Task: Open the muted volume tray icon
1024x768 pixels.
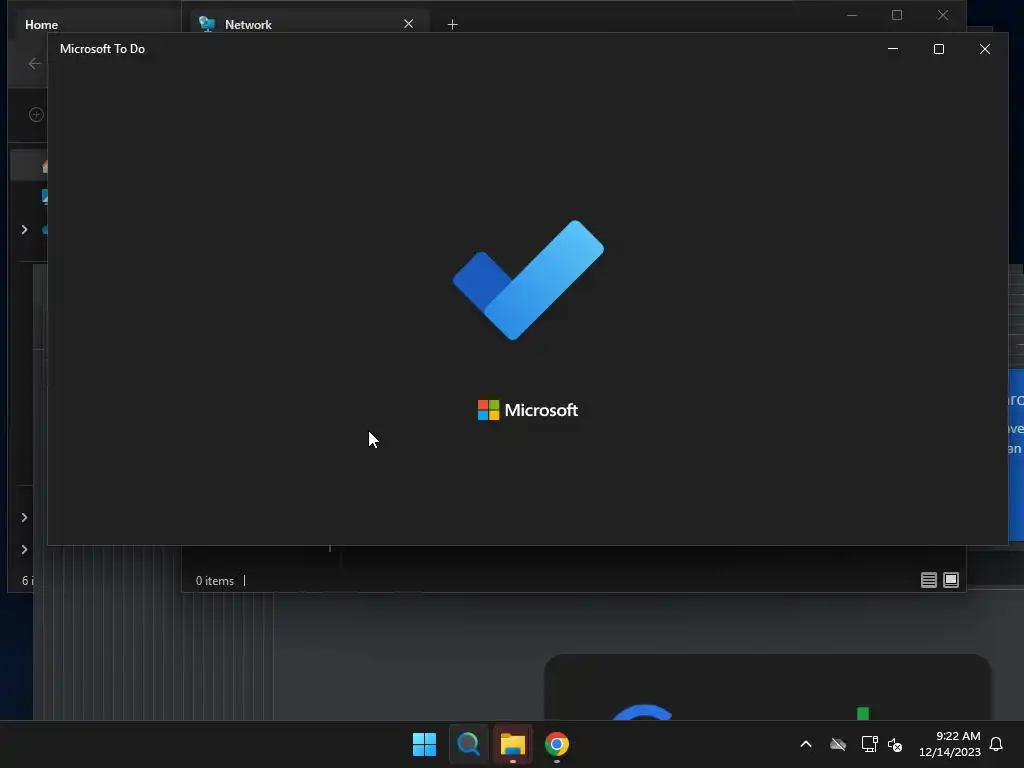Action: [x=895, y=744]
